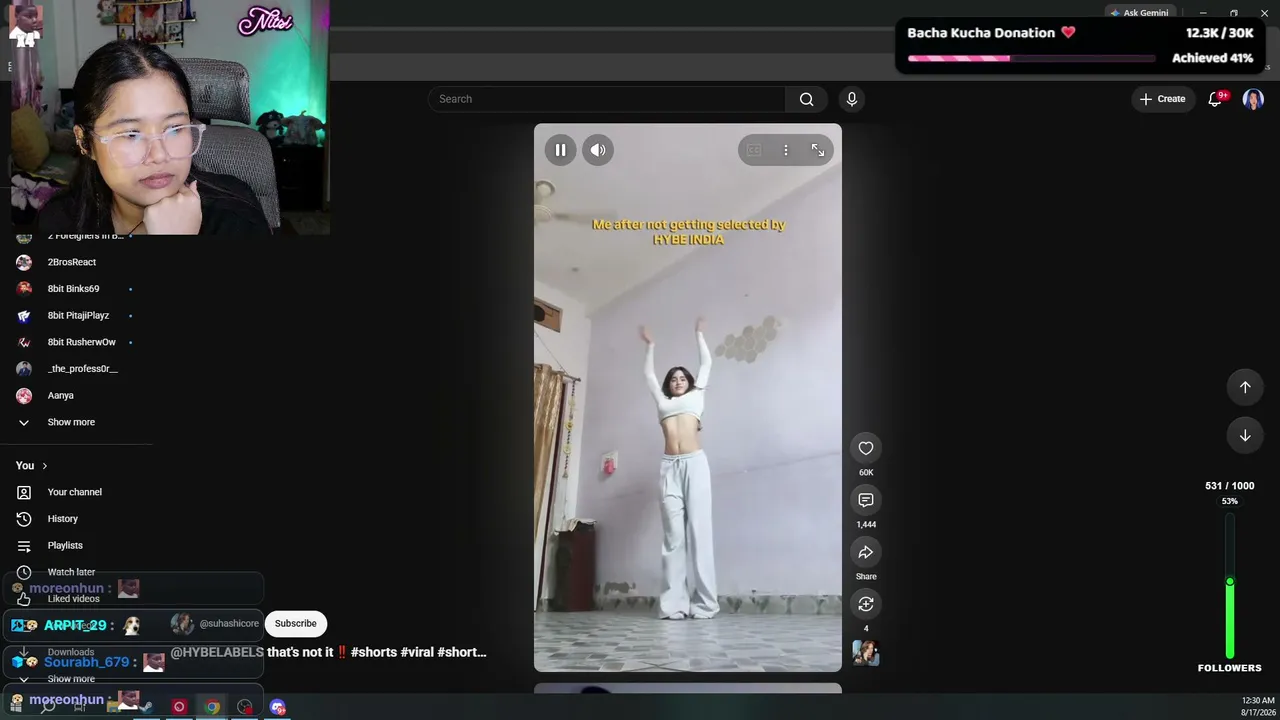Expand subscriptions with Show more
This screenshot has width=1280, height=720.
(71, 422)
